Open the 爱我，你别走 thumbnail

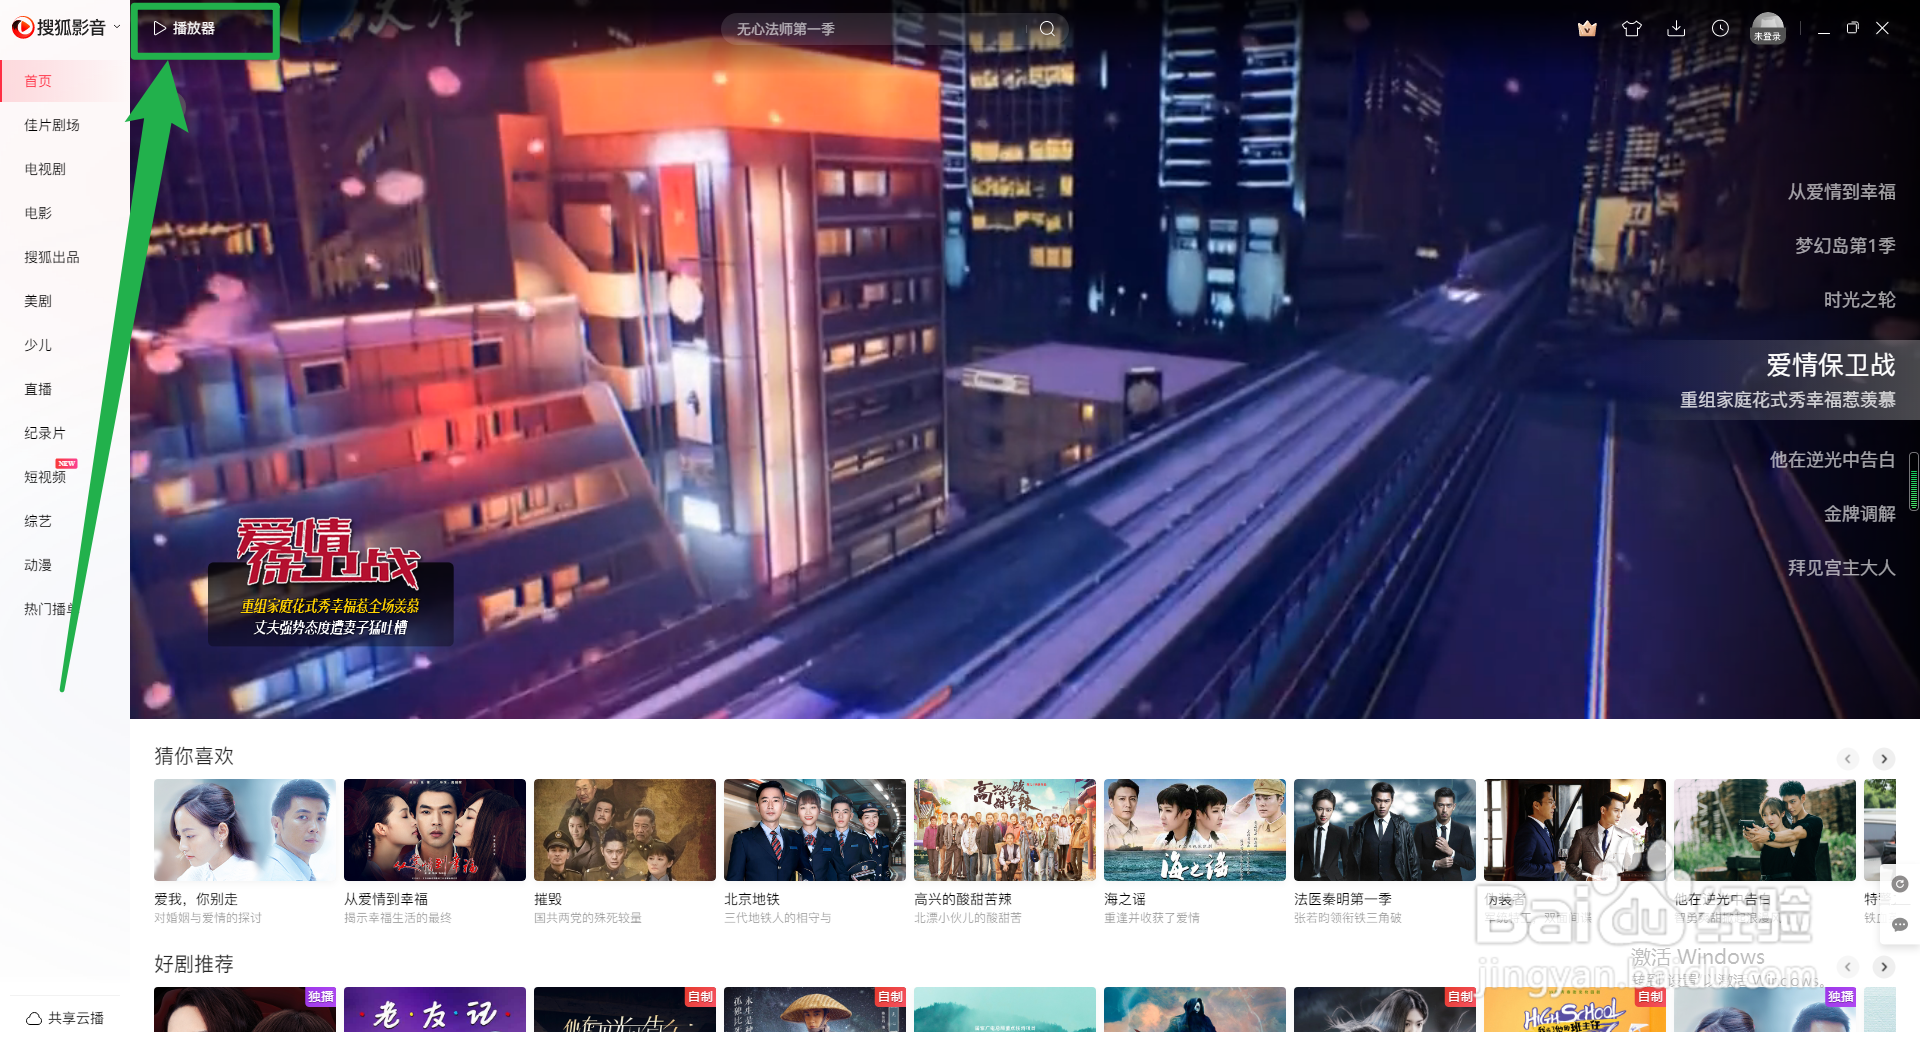point(245,830)
